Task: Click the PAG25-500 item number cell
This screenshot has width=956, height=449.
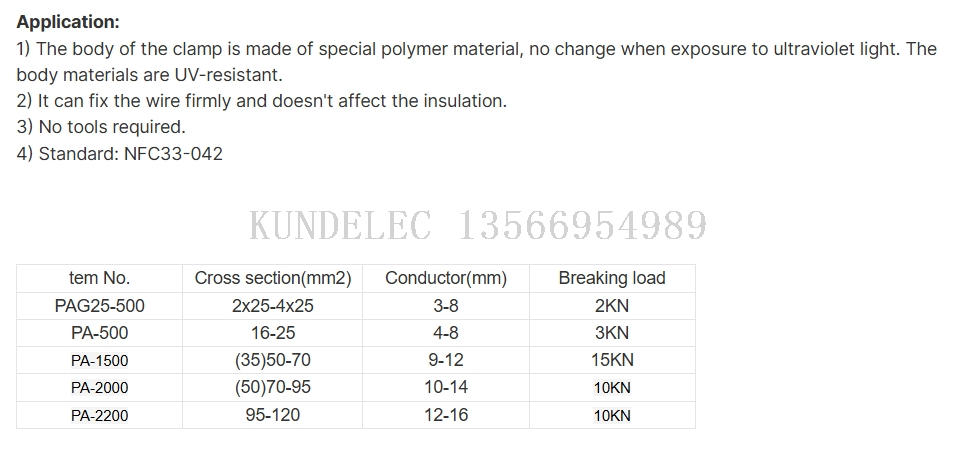Action: pos(99,306)
